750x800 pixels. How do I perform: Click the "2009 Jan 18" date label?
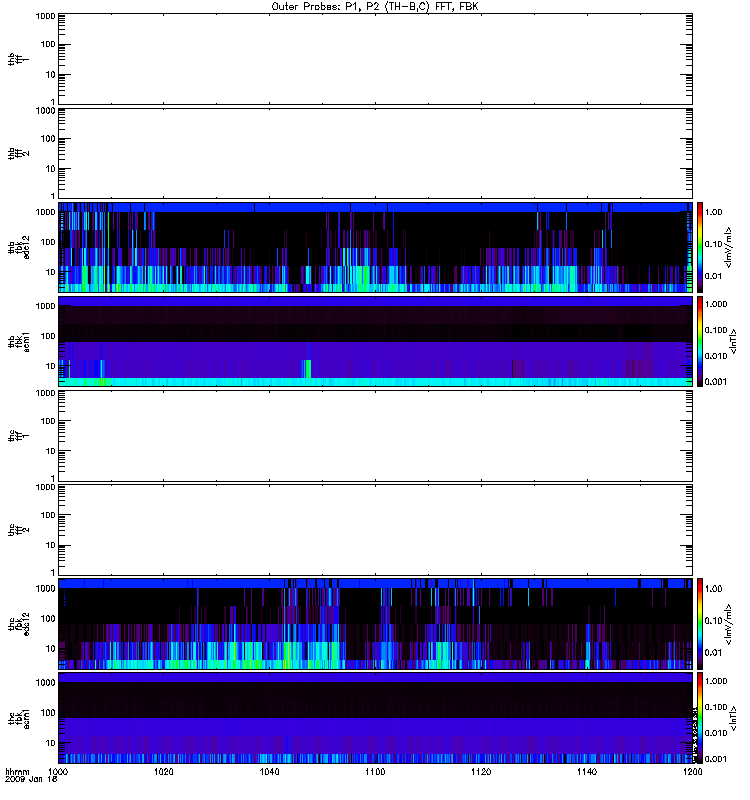pos(31,780)
